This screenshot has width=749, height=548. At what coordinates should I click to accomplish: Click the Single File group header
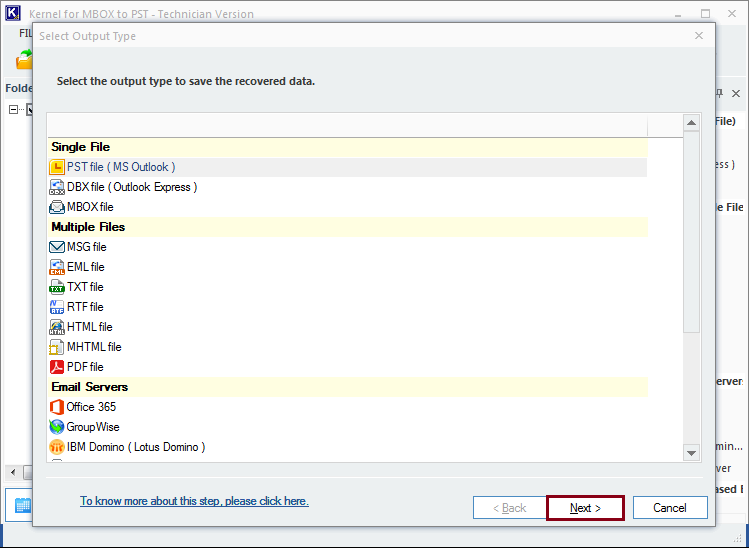pos(348,147)
